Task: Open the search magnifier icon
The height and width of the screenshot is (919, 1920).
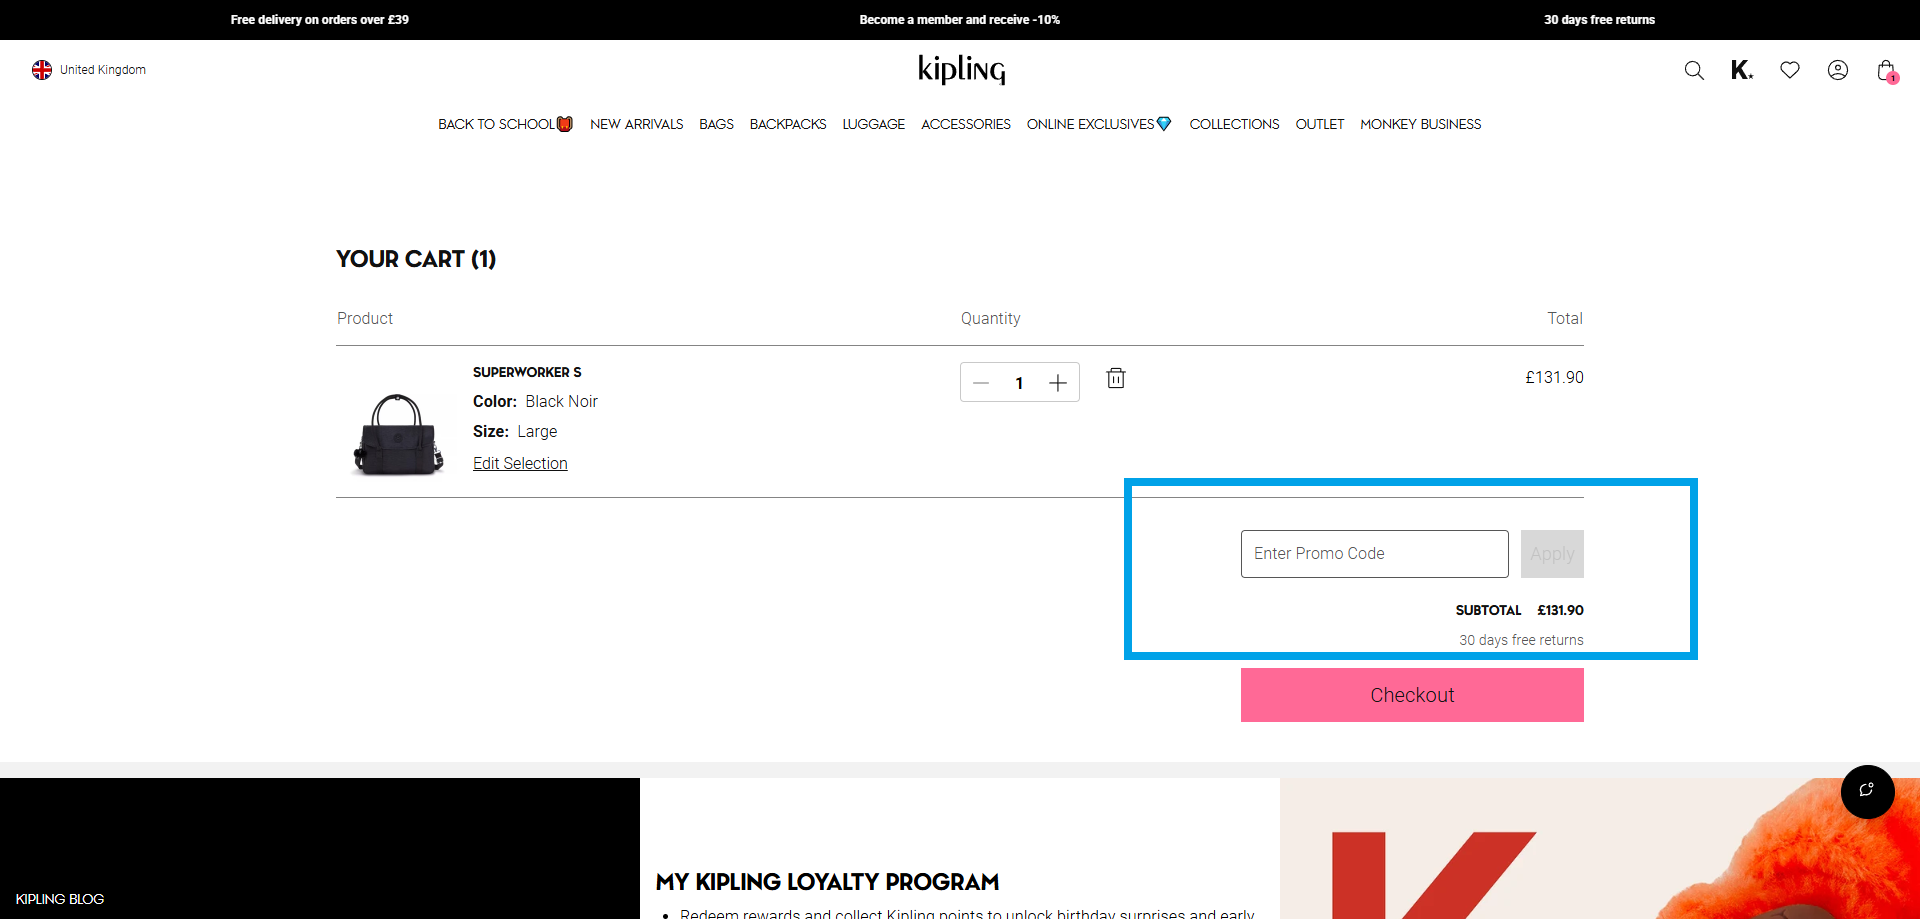Action: 1694,70
